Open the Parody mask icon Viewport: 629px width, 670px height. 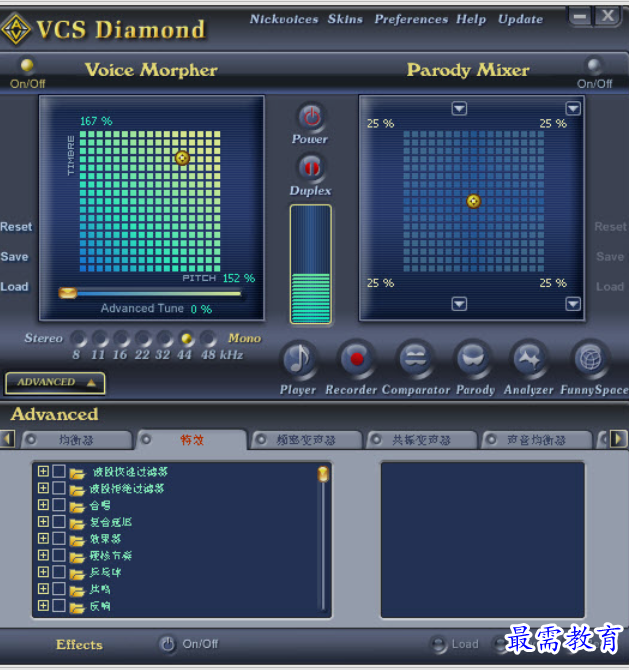473,359
